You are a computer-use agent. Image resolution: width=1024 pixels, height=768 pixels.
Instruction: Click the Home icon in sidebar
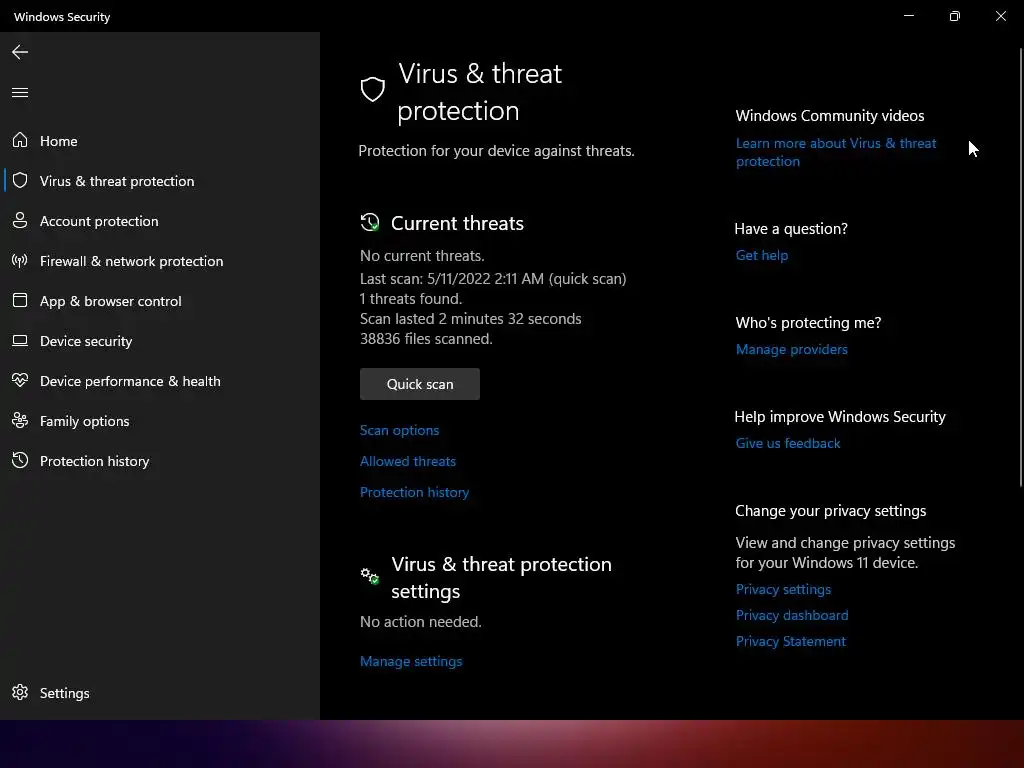tap(20, 141)
